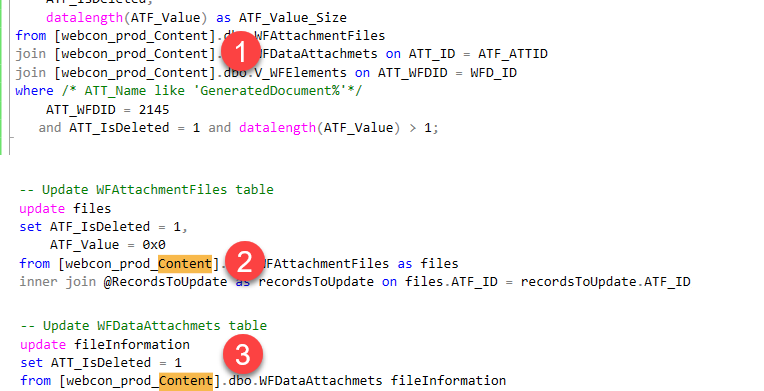Click the line "update files"
Viewport: 764px width, 391px height.
click(65, 209)
